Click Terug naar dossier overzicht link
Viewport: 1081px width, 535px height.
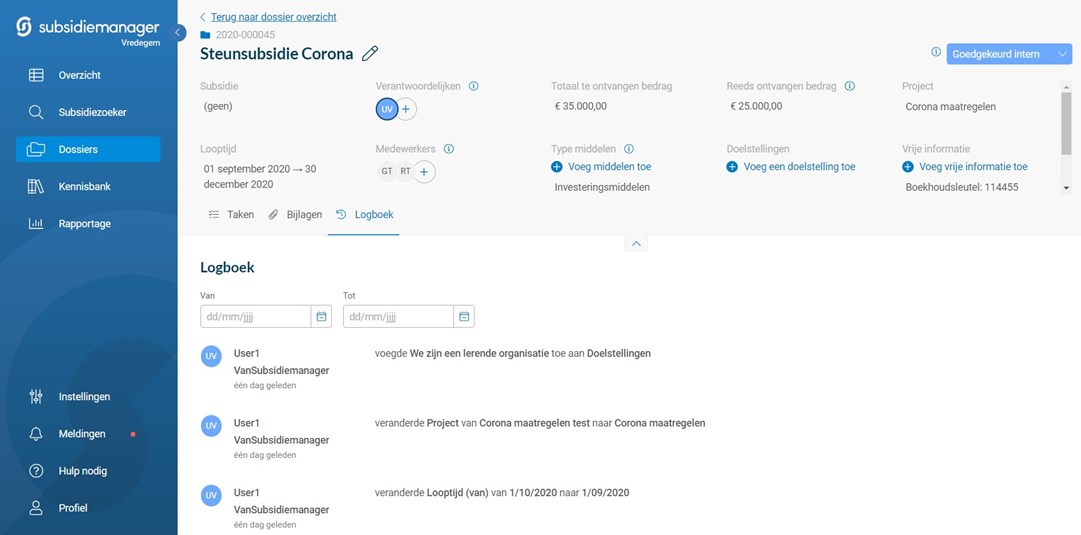272,17
